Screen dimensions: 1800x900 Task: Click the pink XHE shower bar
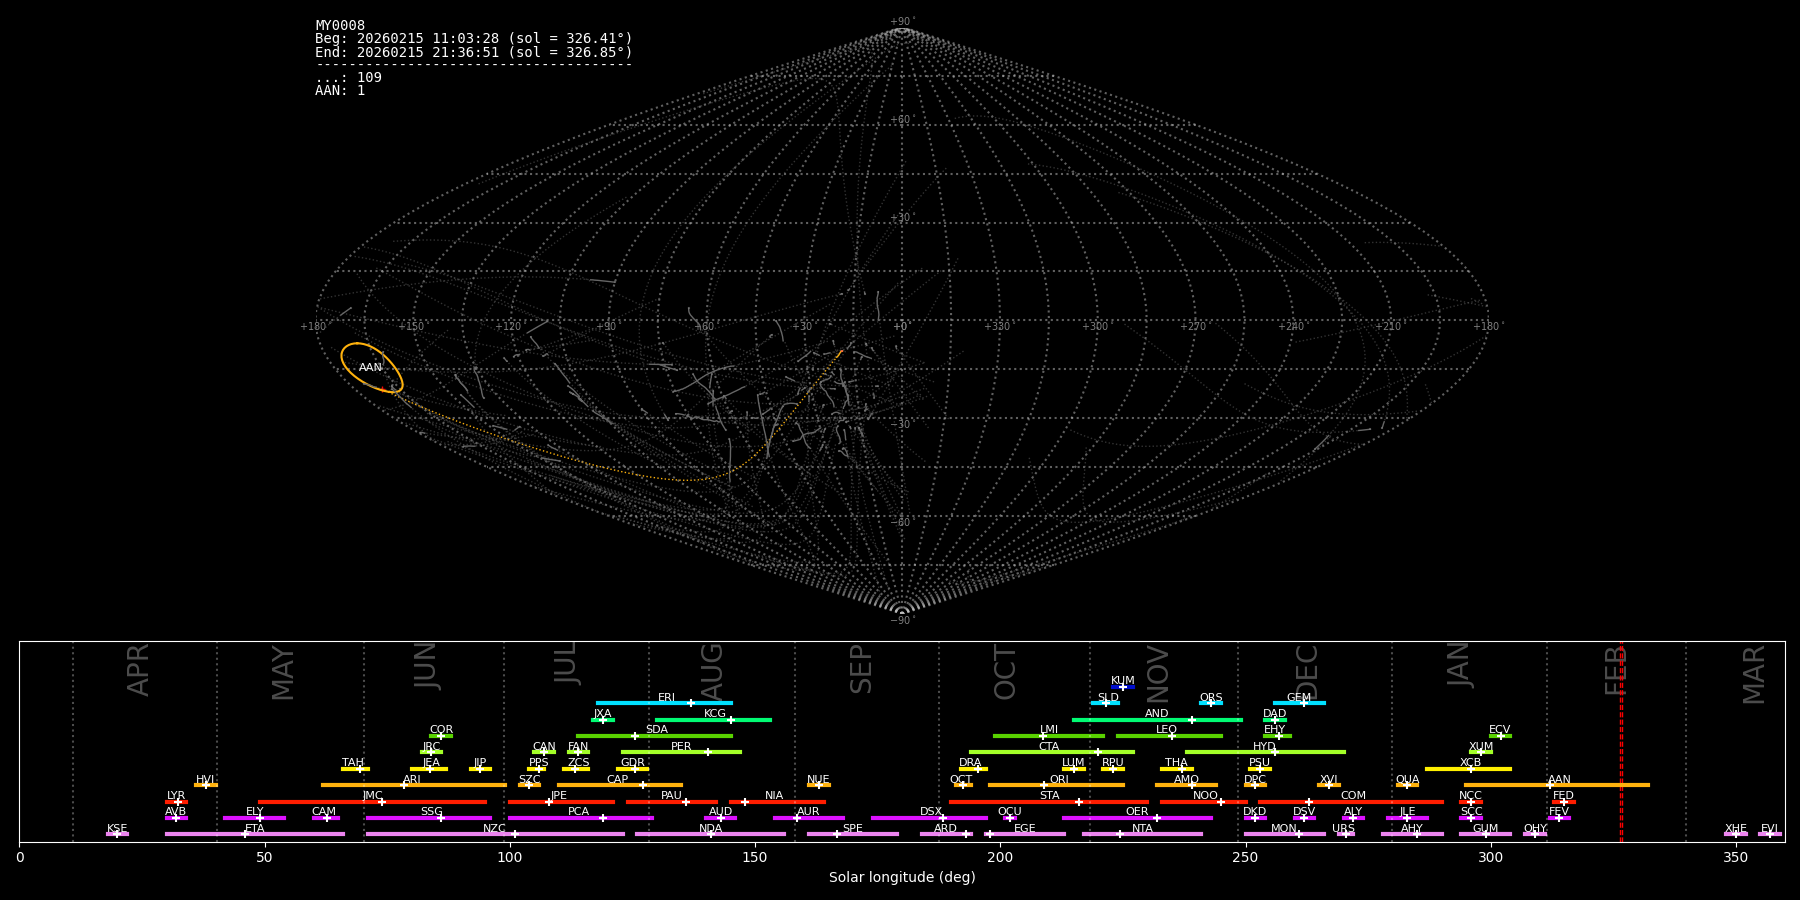(1736, 834)
